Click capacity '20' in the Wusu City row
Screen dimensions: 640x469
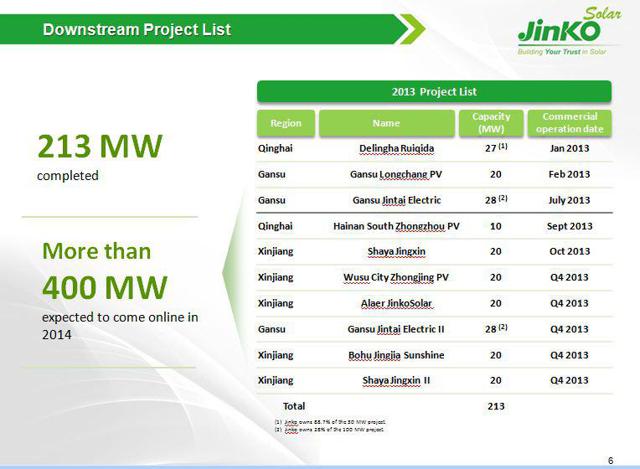click(496, 278)
